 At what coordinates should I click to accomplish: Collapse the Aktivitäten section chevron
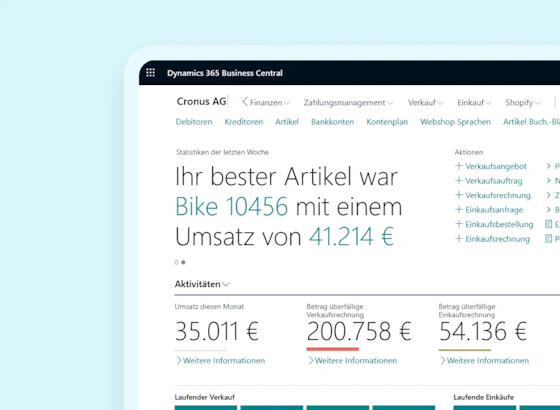[x=226, y=285]
